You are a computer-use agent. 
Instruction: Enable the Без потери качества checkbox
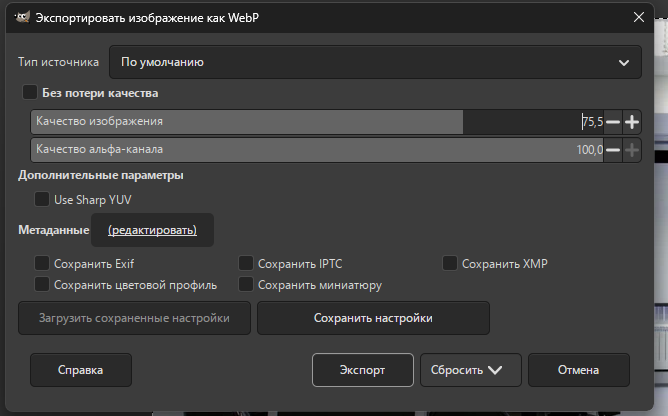pyautogui.click(x=30, y=92)
